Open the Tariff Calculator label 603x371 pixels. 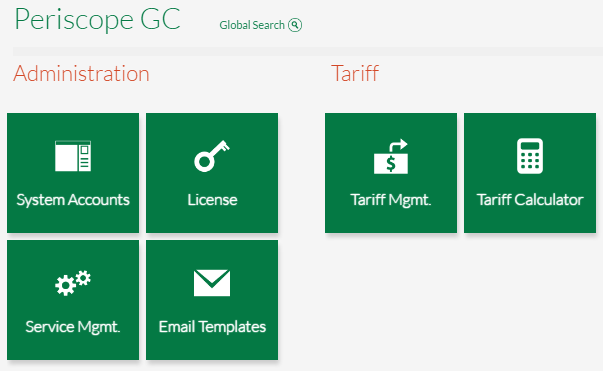point(530,200)
